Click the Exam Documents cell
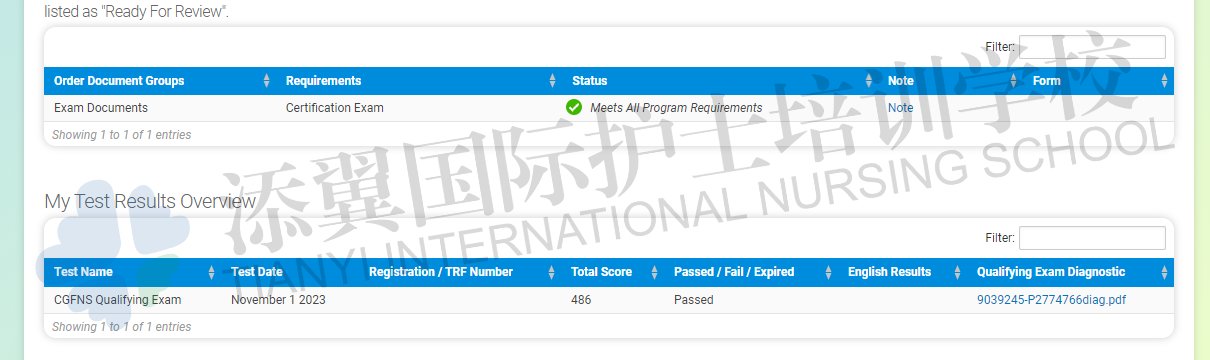This screenshot has width=1210, height=360. tap(101, 108)
